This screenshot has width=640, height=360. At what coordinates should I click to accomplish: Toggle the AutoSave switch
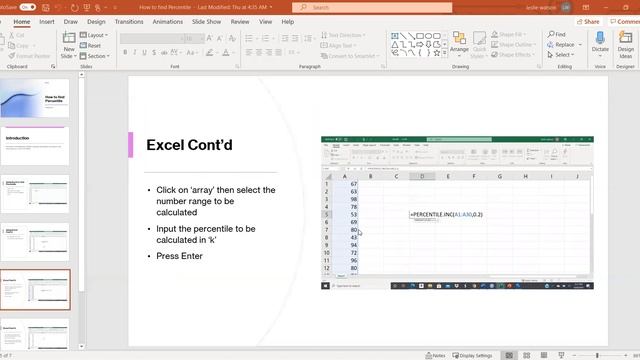pos(27,7)
